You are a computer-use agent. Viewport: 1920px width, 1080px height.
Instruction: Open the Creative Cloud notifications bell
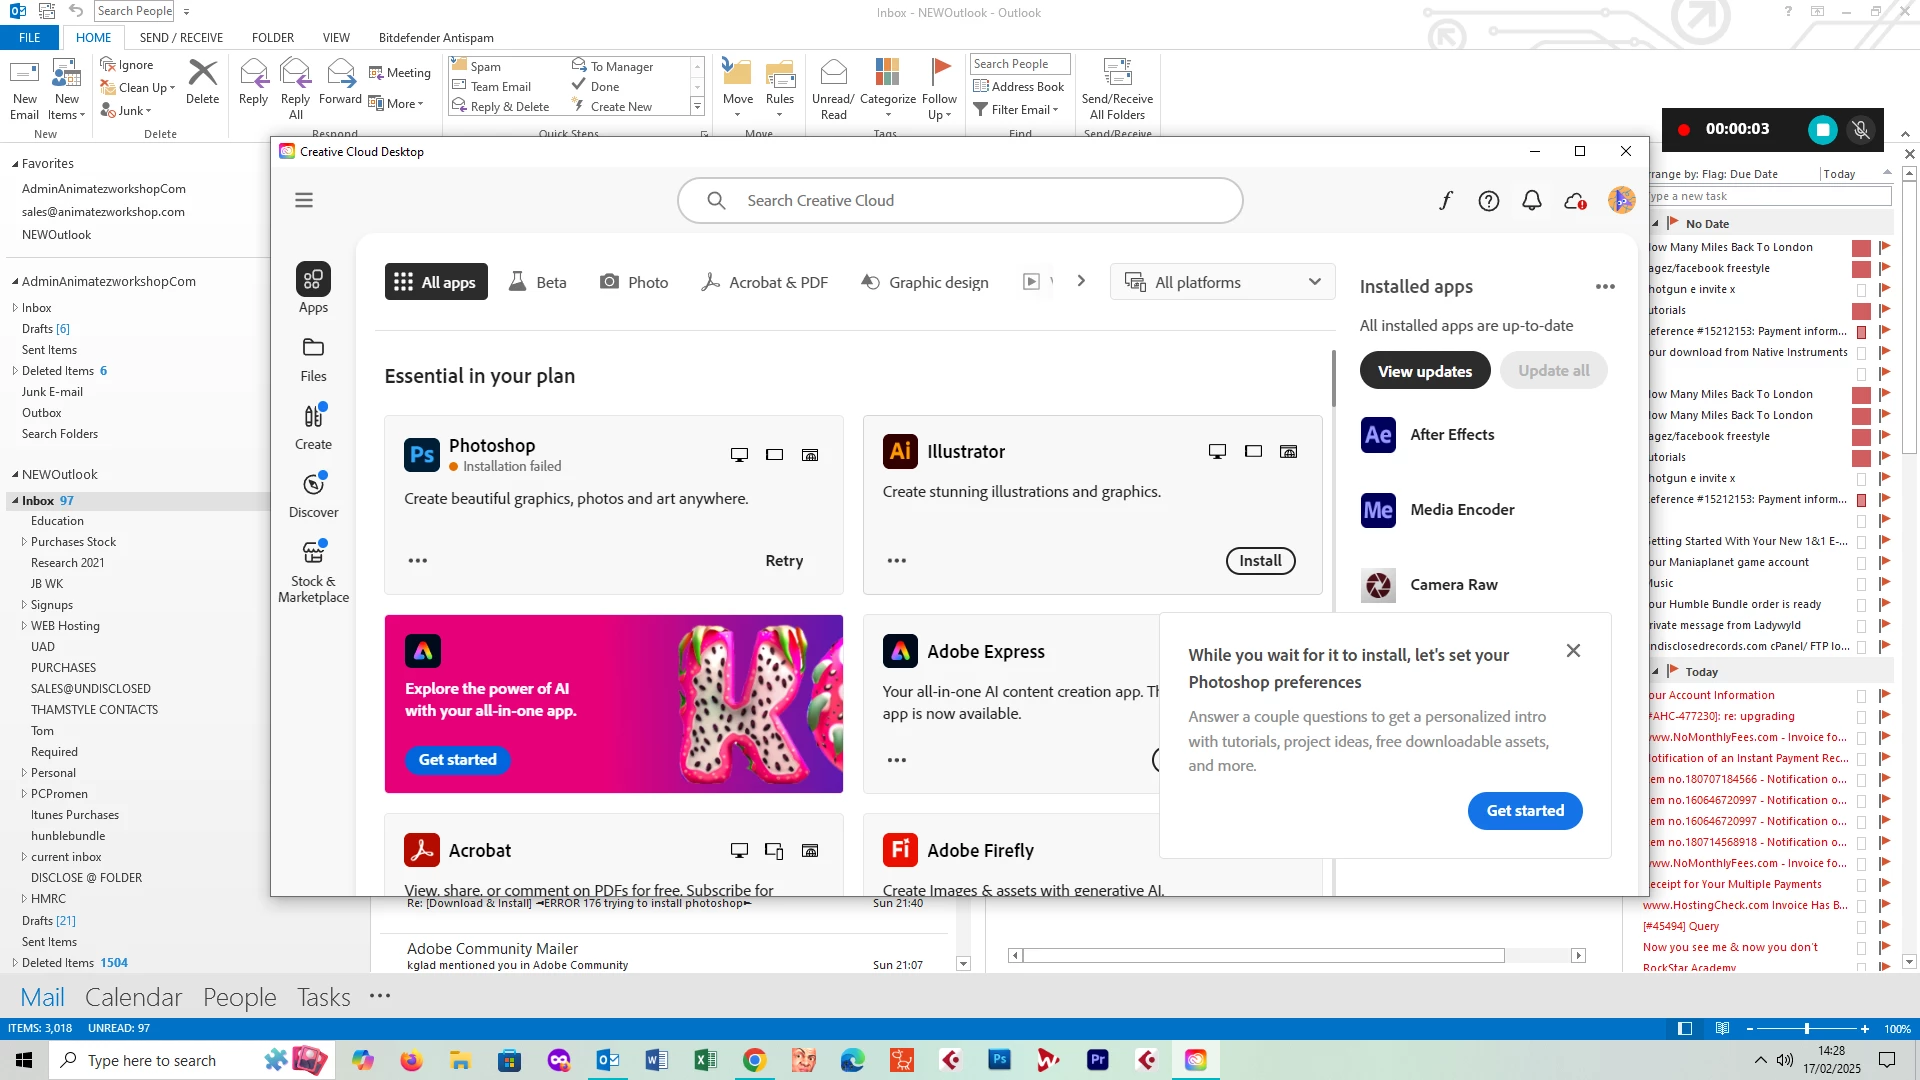click(1531, 201)
